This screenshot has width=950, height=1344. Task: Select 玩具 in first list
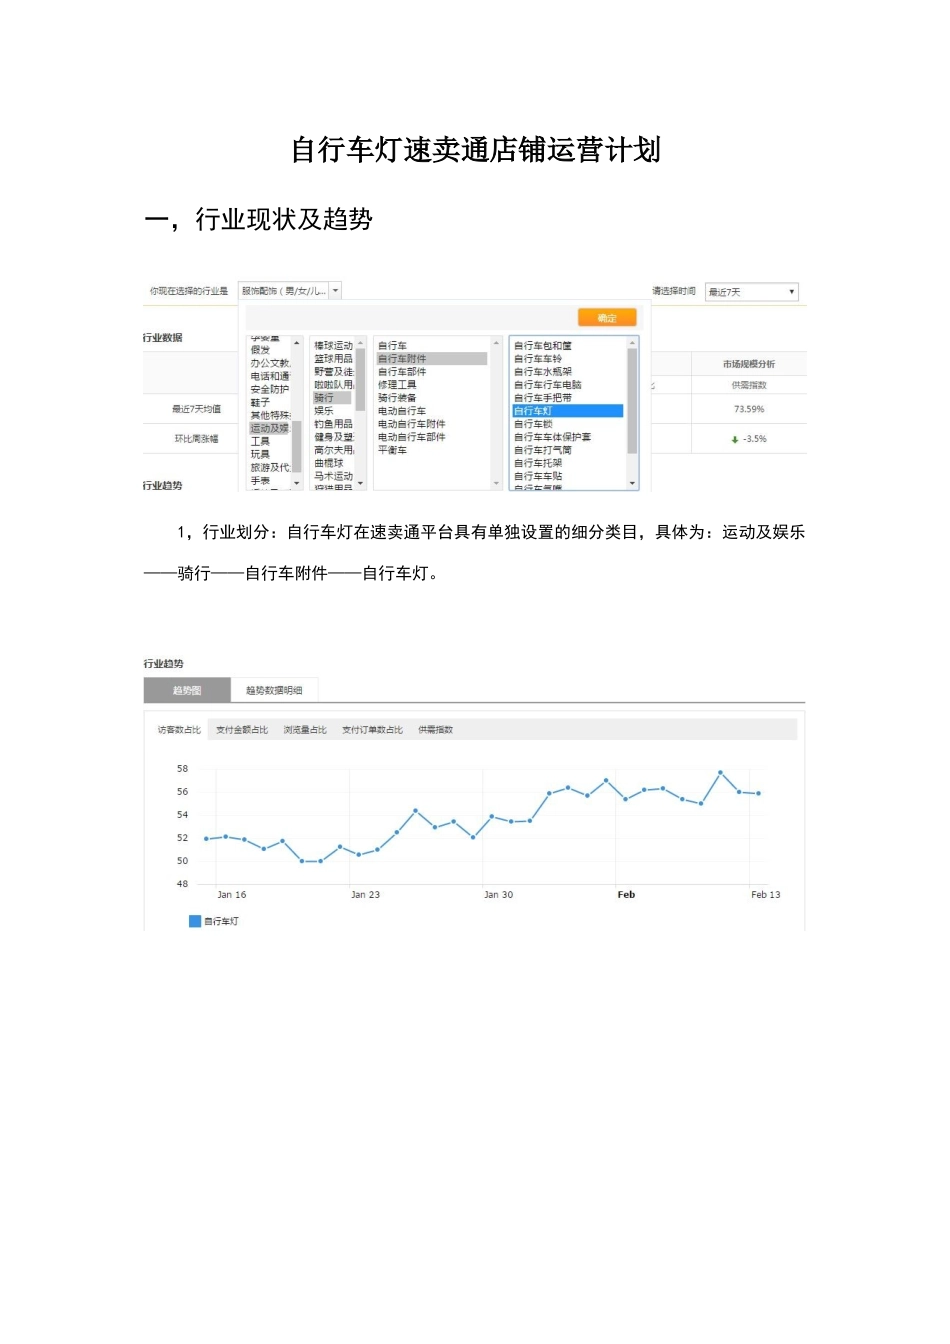pyautogui.click(x=260, y=454)
